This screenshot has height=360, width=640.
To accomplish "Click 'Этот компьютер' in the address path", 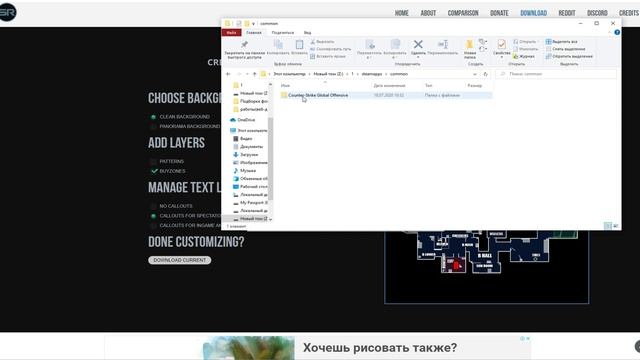I will point(289,74).
